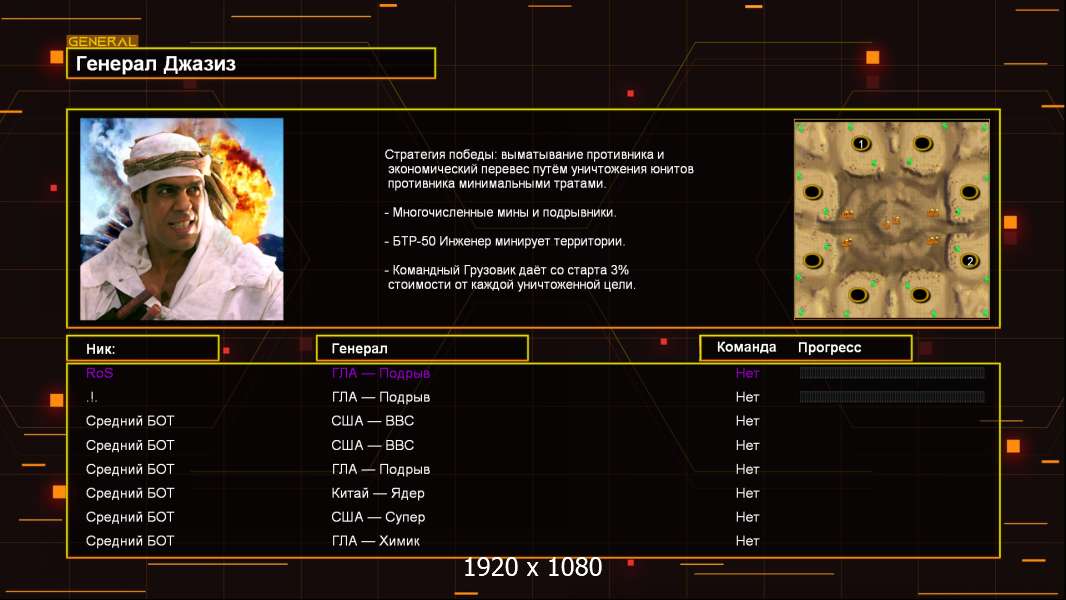Click the loading progress bar for RoS

coord(892,372)
